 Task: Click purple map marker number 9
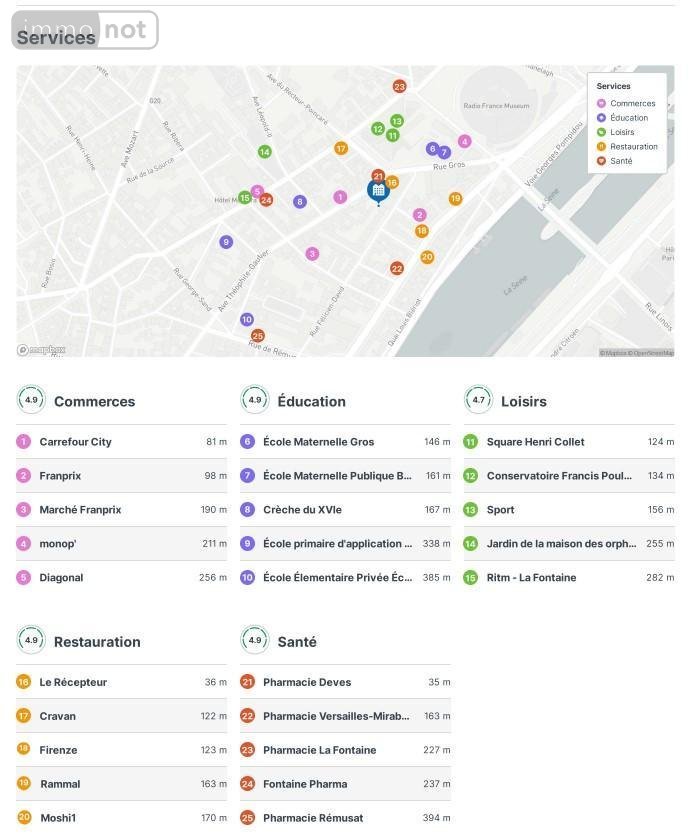point(226,242)
